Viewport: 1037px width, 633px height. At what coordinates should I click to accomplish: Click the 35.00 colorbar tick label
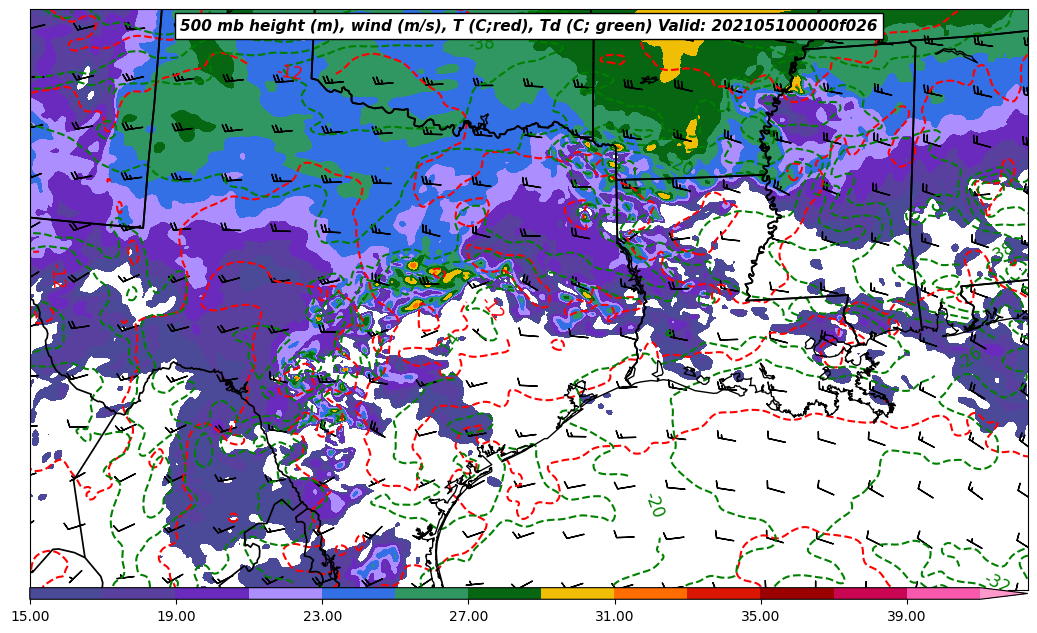pos(760,617)
